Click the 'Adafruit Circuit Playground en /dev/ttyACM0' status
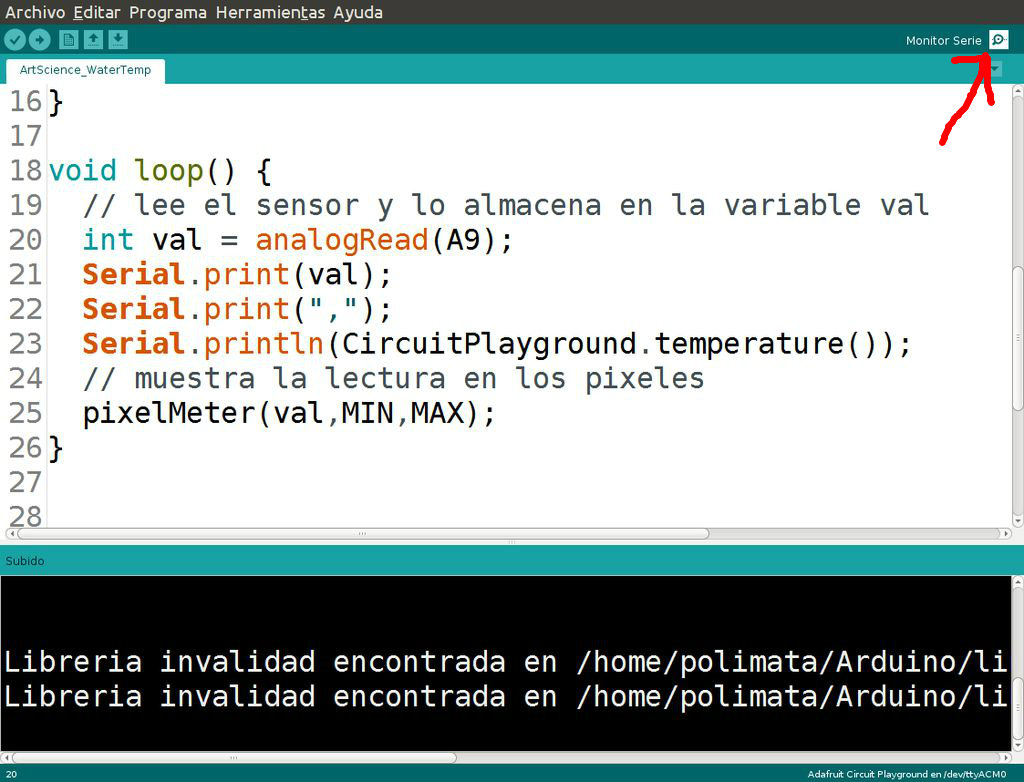Screen dimensions: 1024x782 [906, 774]
